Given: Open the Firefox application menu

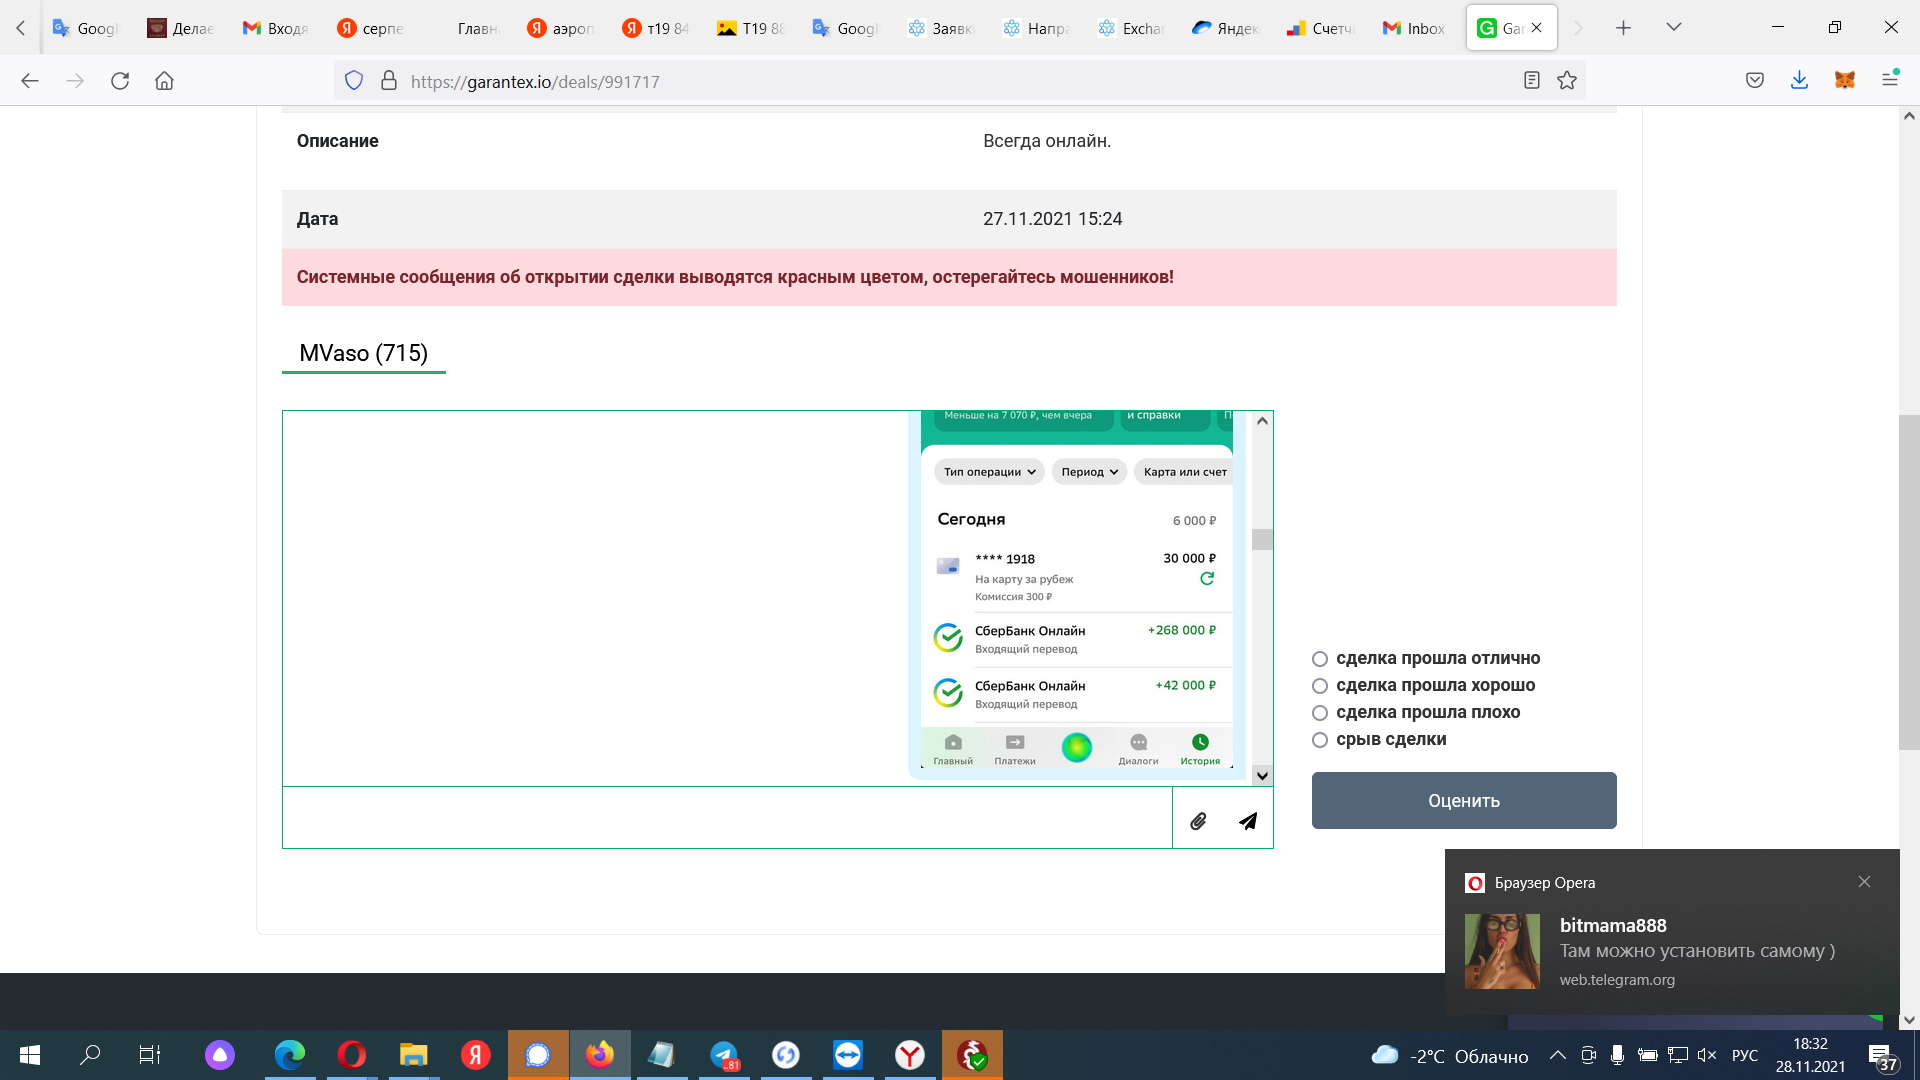Looking at the screenshot, I should click(x=1890, y=79).
